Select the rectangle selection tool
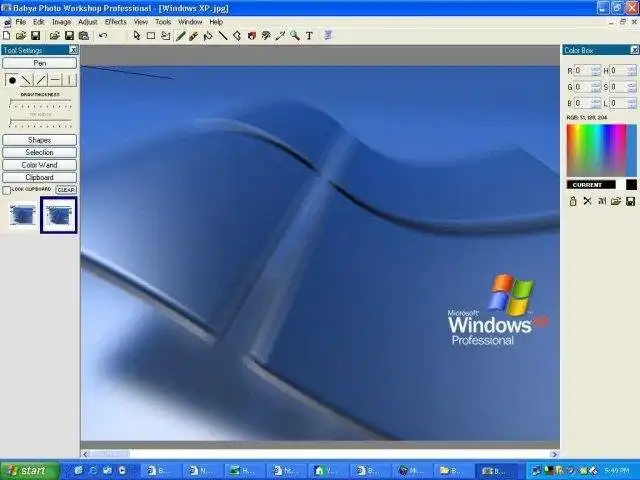640x480 pixels. click(151, 36)
